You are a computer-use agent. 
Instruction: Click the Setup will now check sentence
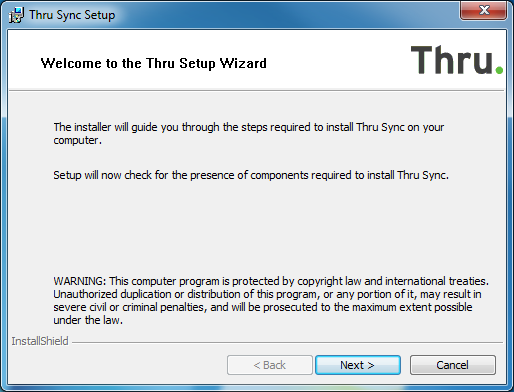(251, 175)
